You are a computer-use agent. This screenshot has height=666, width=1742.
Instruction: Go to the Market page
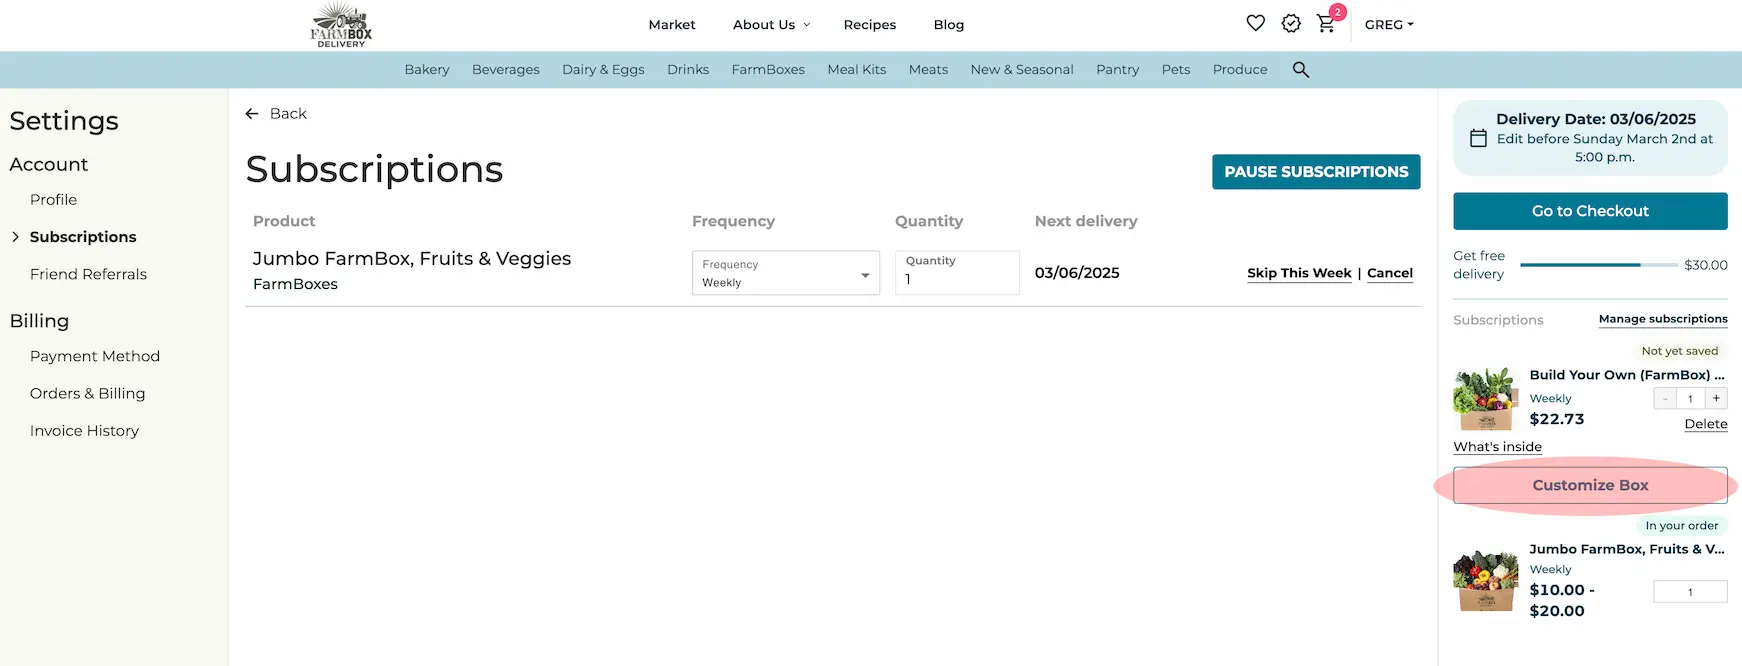(x=672, y=25)
